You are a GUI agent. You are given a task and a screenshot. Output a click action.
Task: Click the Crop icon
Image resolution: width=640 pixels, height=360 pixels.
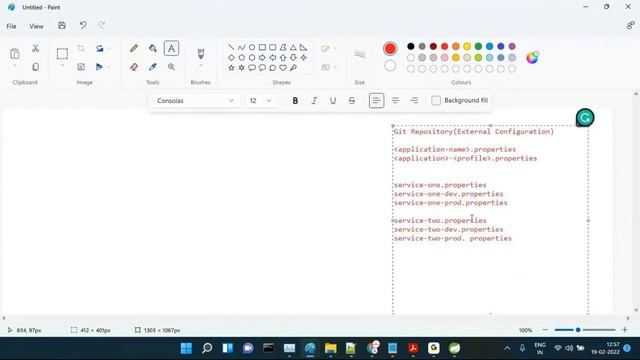(x=81, y=48)
